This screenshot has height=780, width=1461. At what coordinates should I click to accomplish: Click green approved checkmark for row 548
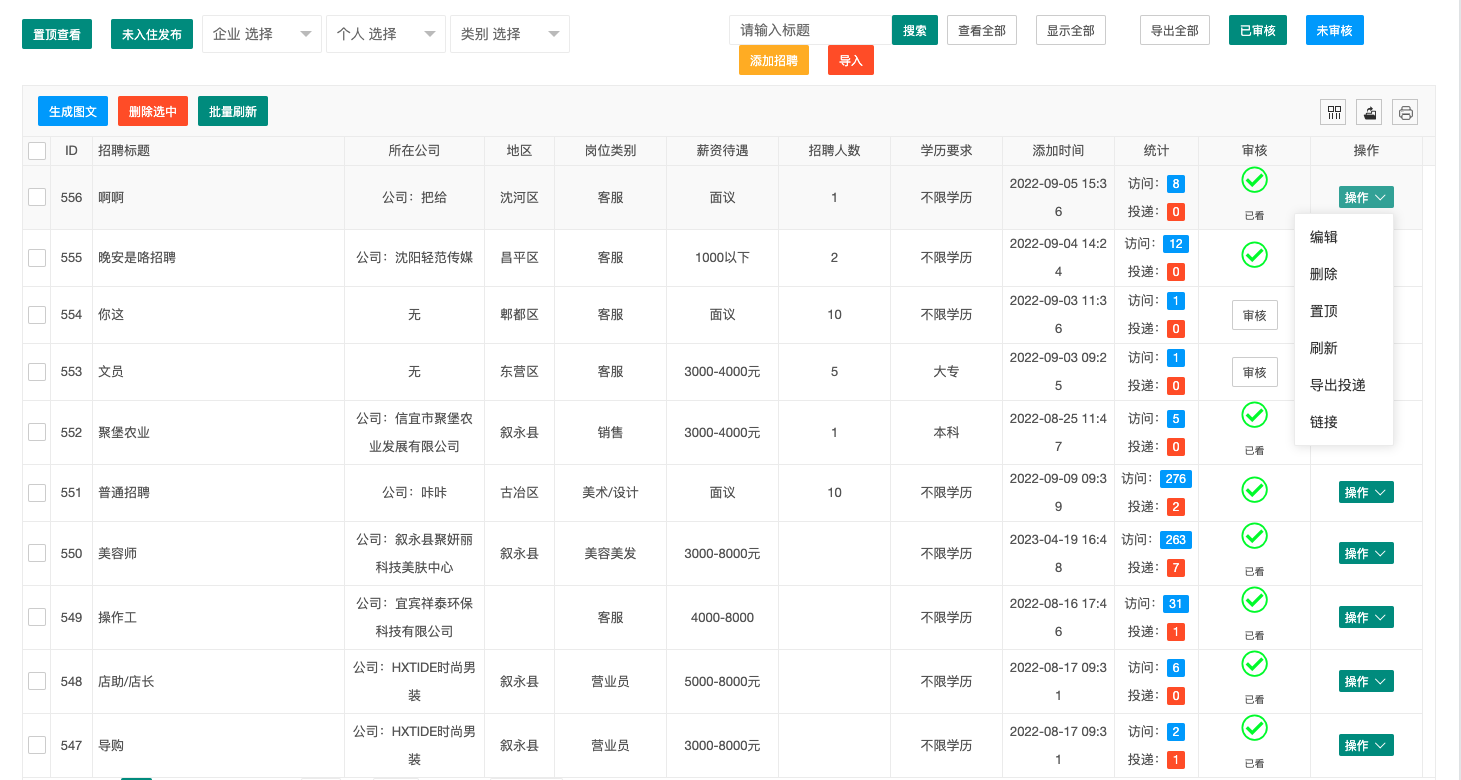[1254, 664]
